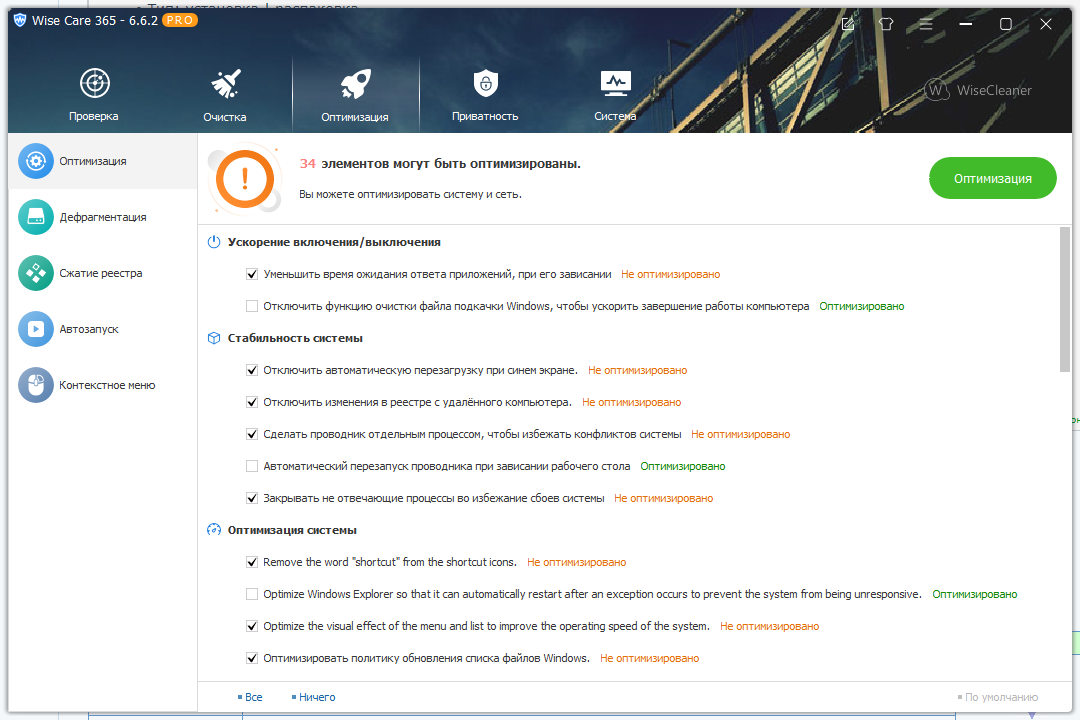
Task: Click Ускорение включения/выключения heading
Action: [334, 242]
